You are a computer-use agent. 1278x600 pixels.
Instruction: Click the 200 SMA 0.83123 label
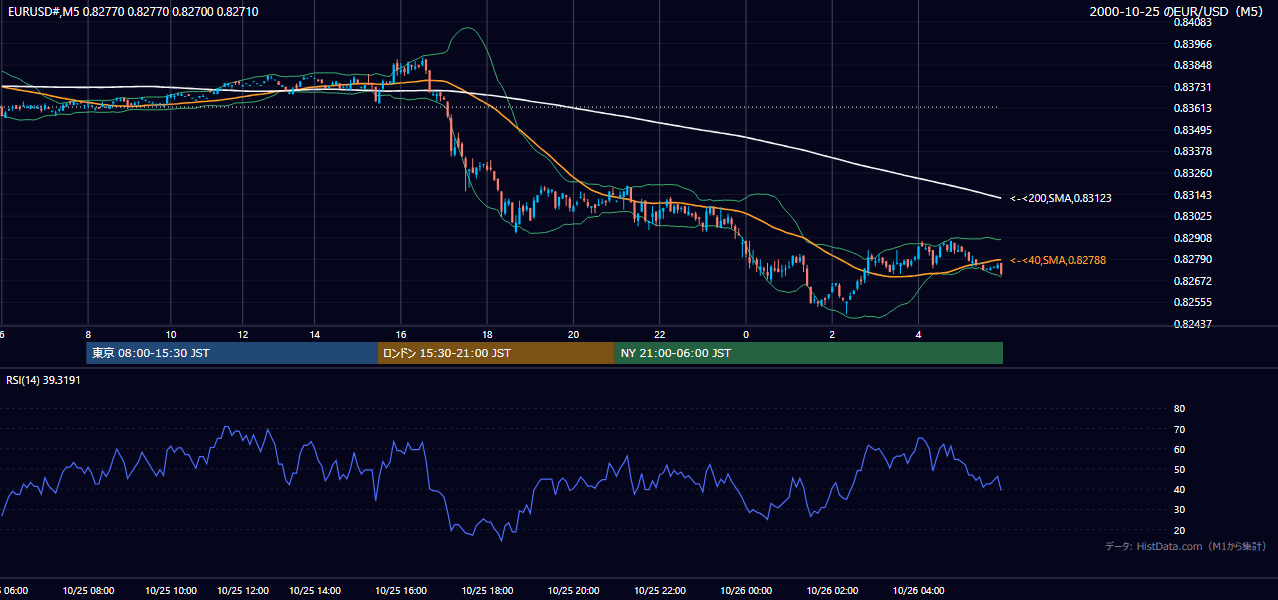(1061, 198)
